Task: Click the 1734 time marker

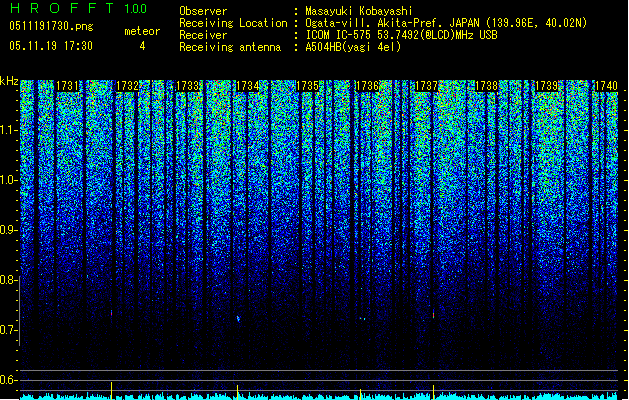Action: coord(248,86)
